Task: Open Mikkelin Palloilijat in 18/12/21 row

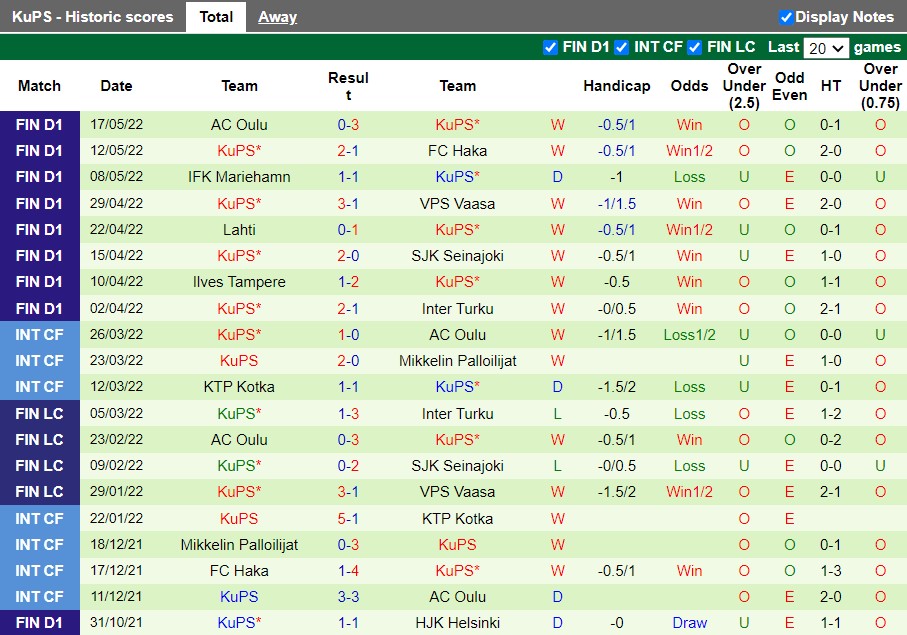Action: [x=239, y=545]
